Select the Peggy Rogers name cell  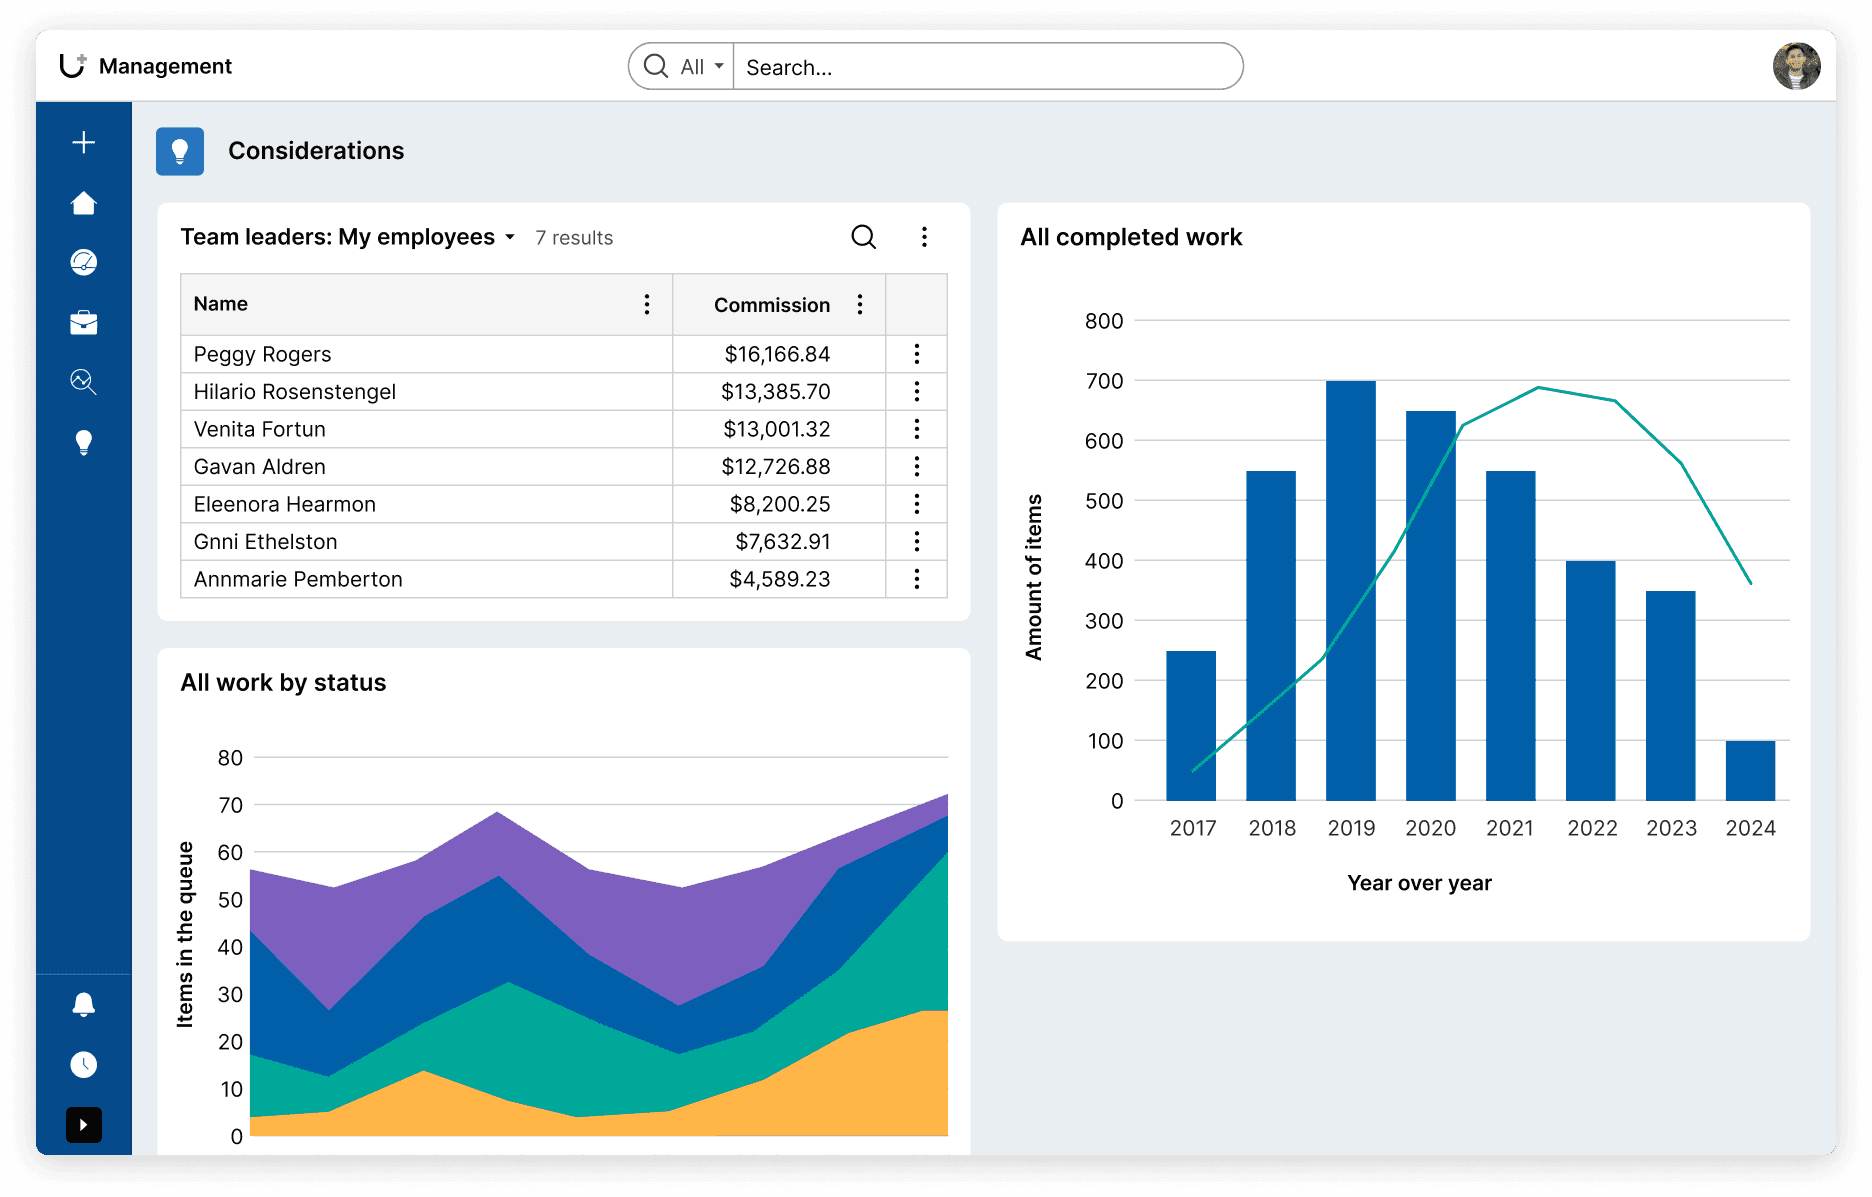[x=427, y=354]
